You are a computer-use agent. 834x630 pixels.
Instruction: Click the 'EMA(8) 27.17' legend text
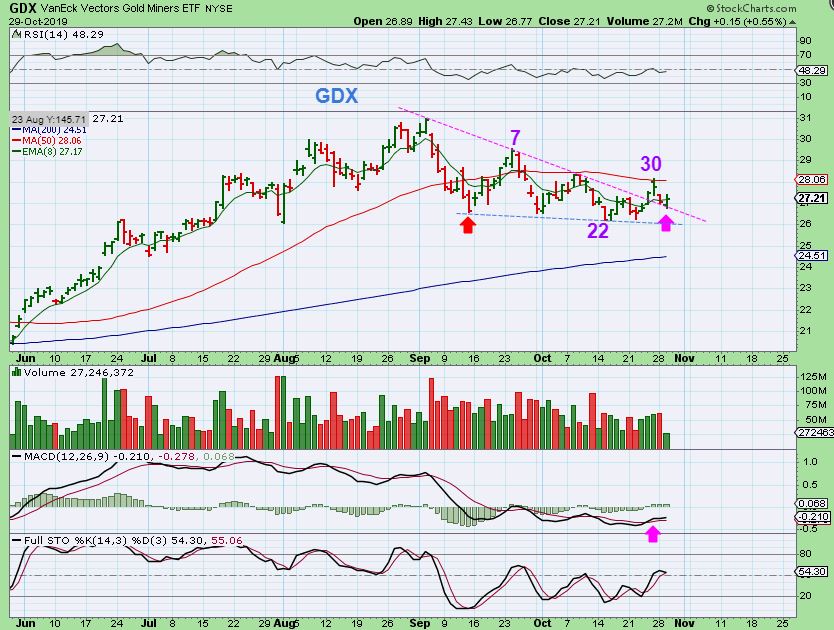pos(52,152)
